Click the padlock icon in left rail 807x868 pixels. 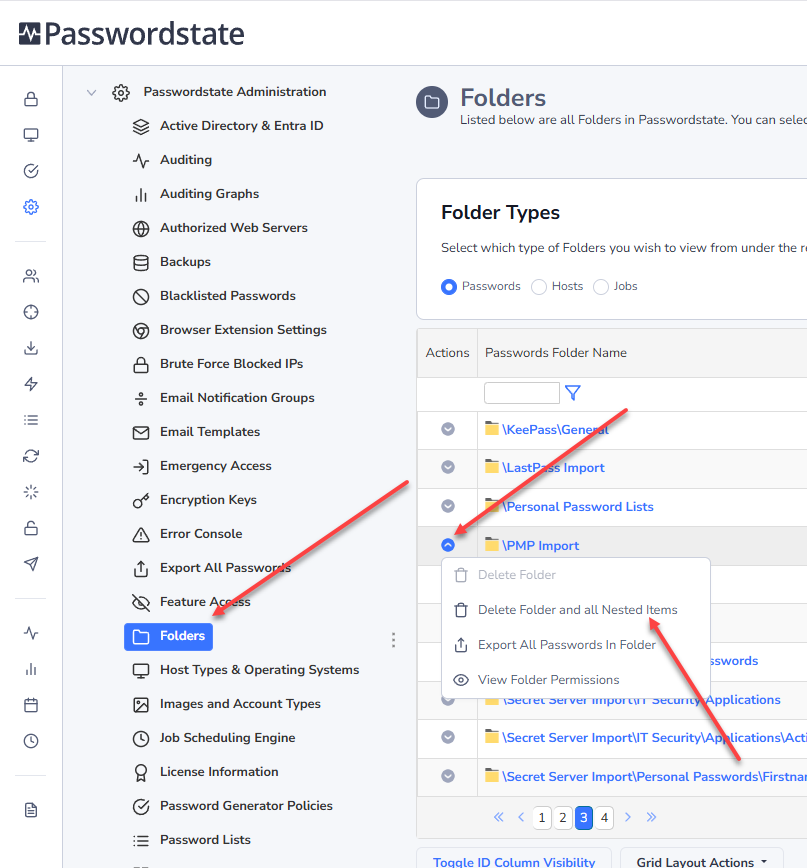31,99
